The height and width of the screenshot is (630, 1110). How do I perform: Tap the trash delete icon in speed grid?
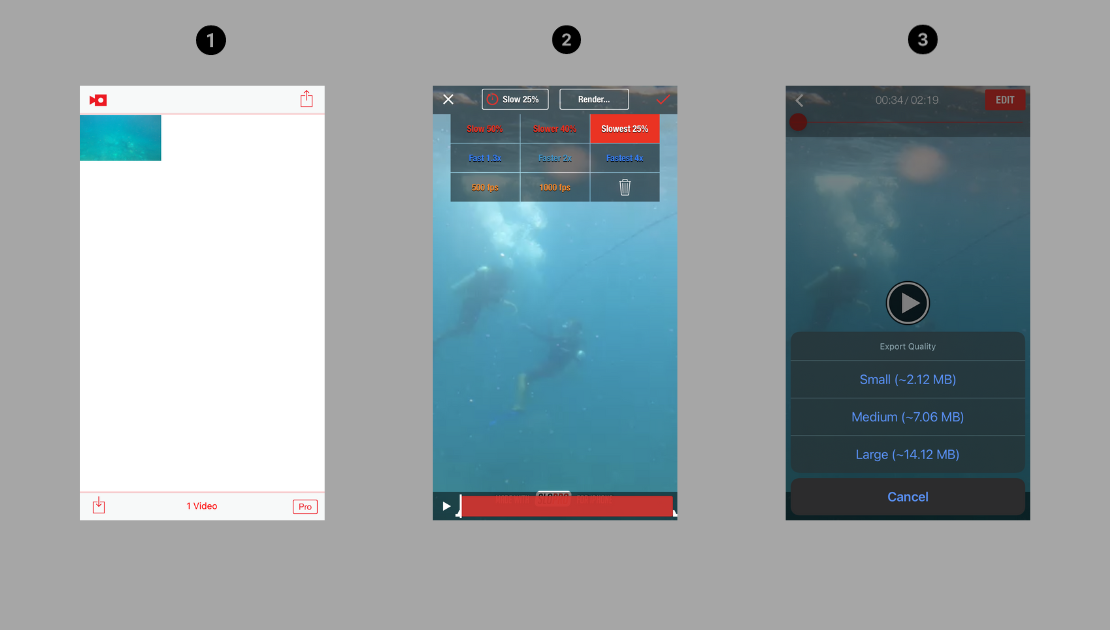click(625, 188)
